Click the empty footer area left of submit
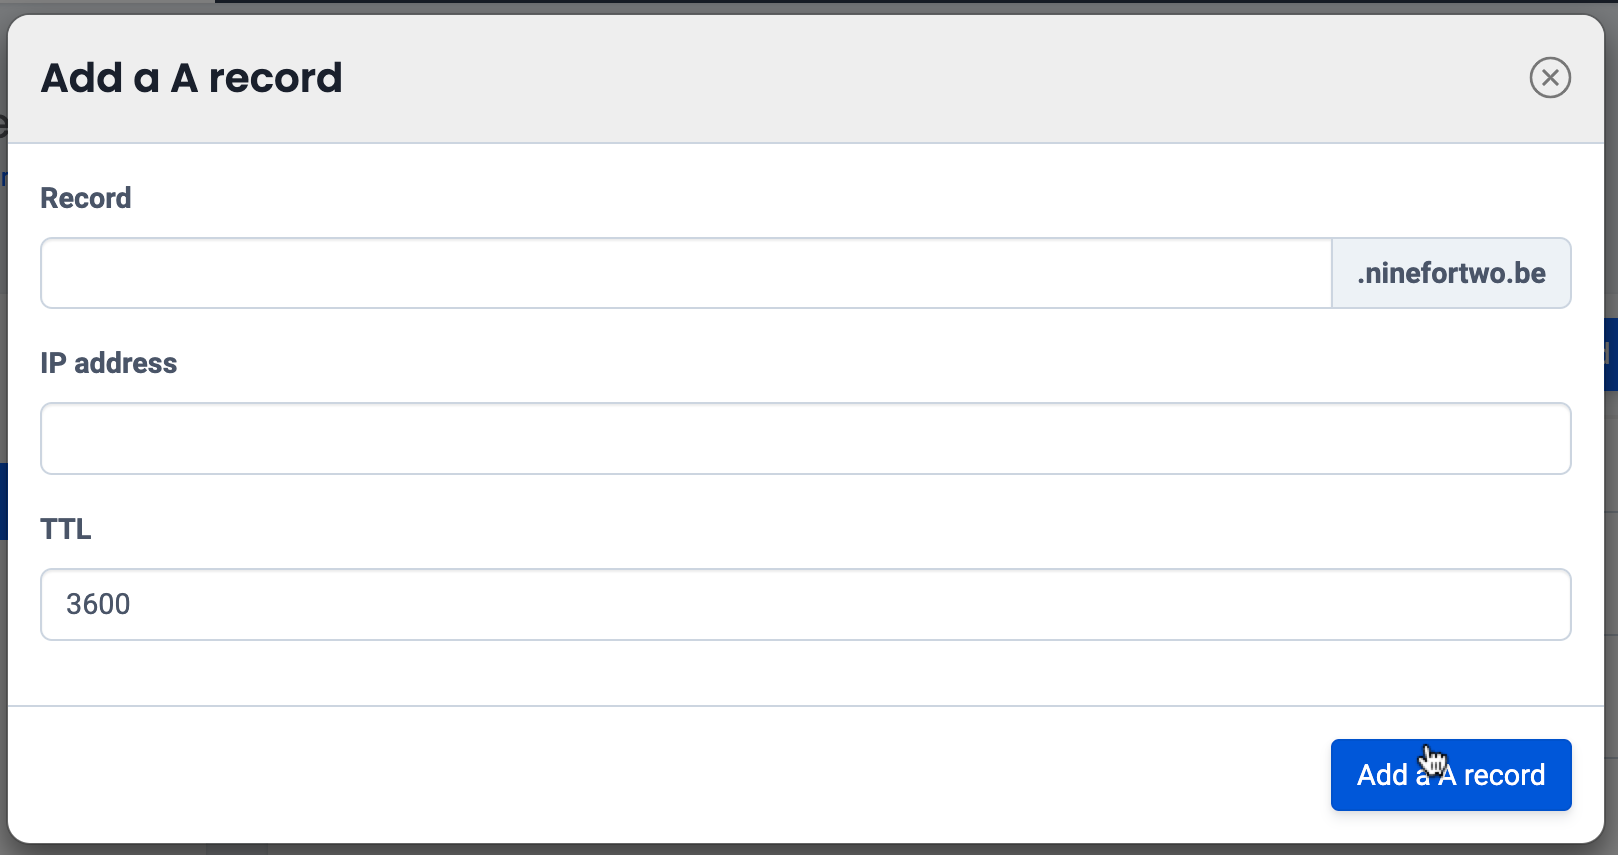 [660, 775]
